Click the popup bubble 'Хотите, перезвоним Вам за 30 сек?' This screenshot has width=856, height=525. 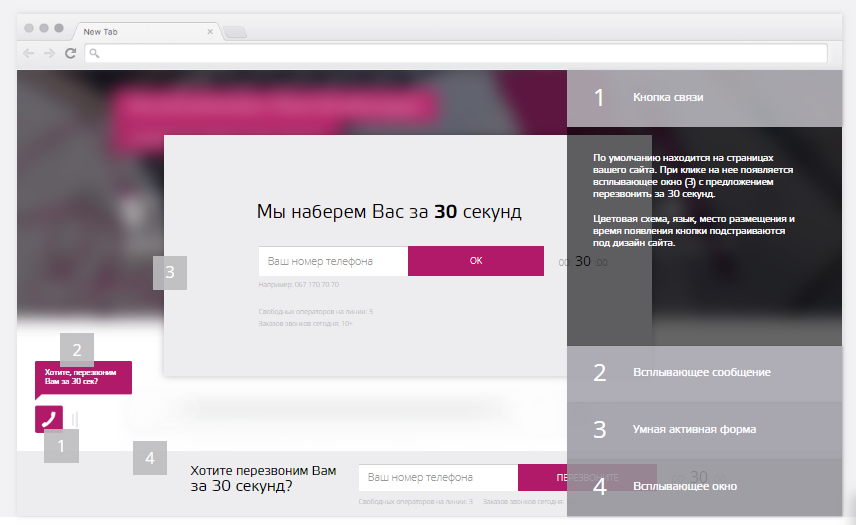coord(84,378)
